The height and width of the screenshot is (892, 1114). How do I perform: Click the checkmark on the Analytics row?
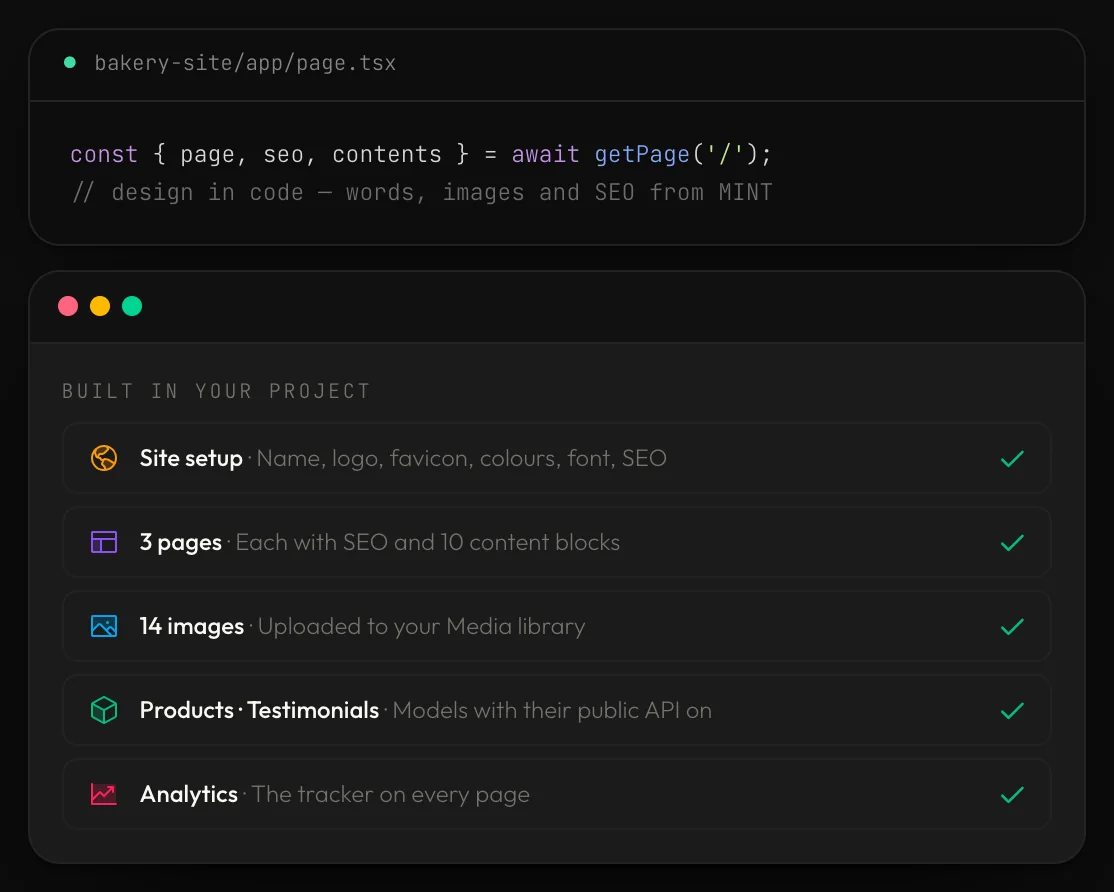1012,795
